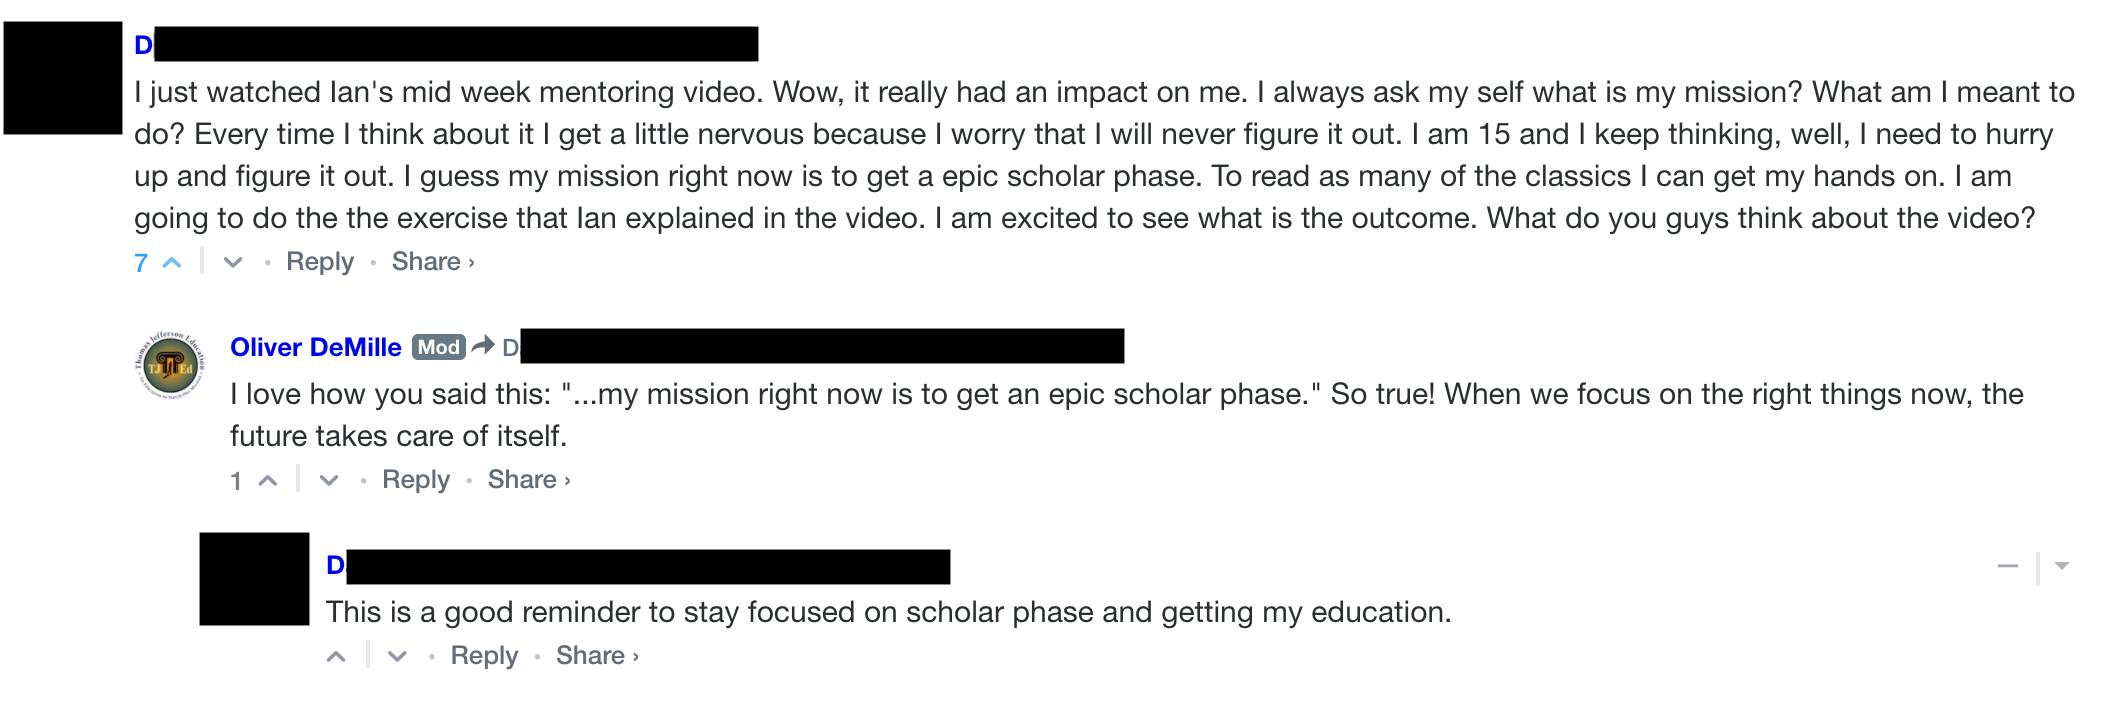Screen dimensions: 2110x706
Task: Open the first commenter's avatar
Action: click(x=63, y=78)
